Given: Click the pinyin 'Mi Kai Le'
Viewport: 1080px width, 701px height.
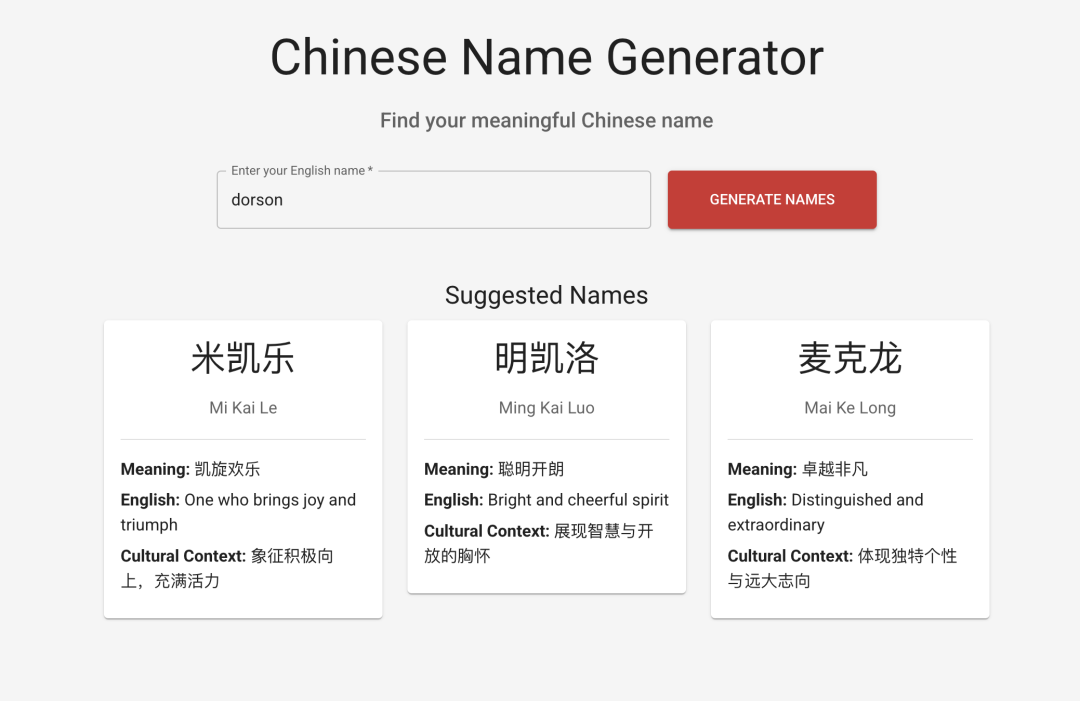Looking at the screenshot, I should click(242, 407).
